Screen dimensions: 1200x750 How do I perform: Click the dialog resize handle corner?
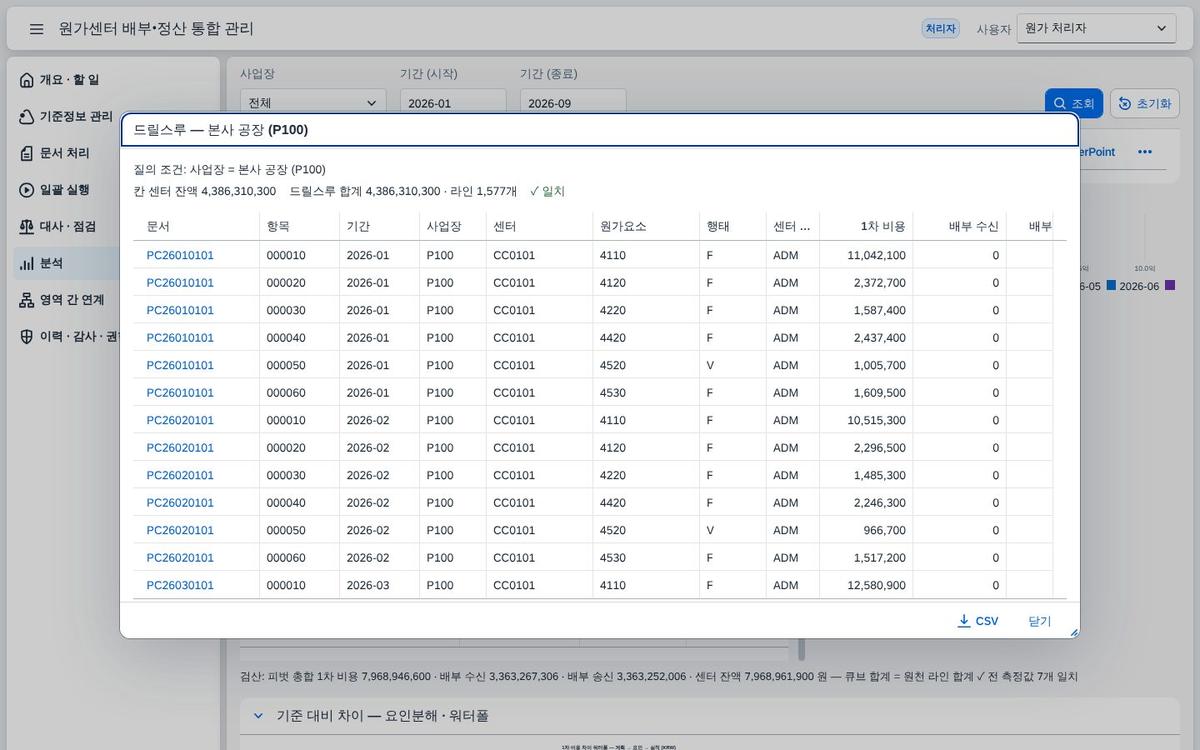tap(1074, 632)
